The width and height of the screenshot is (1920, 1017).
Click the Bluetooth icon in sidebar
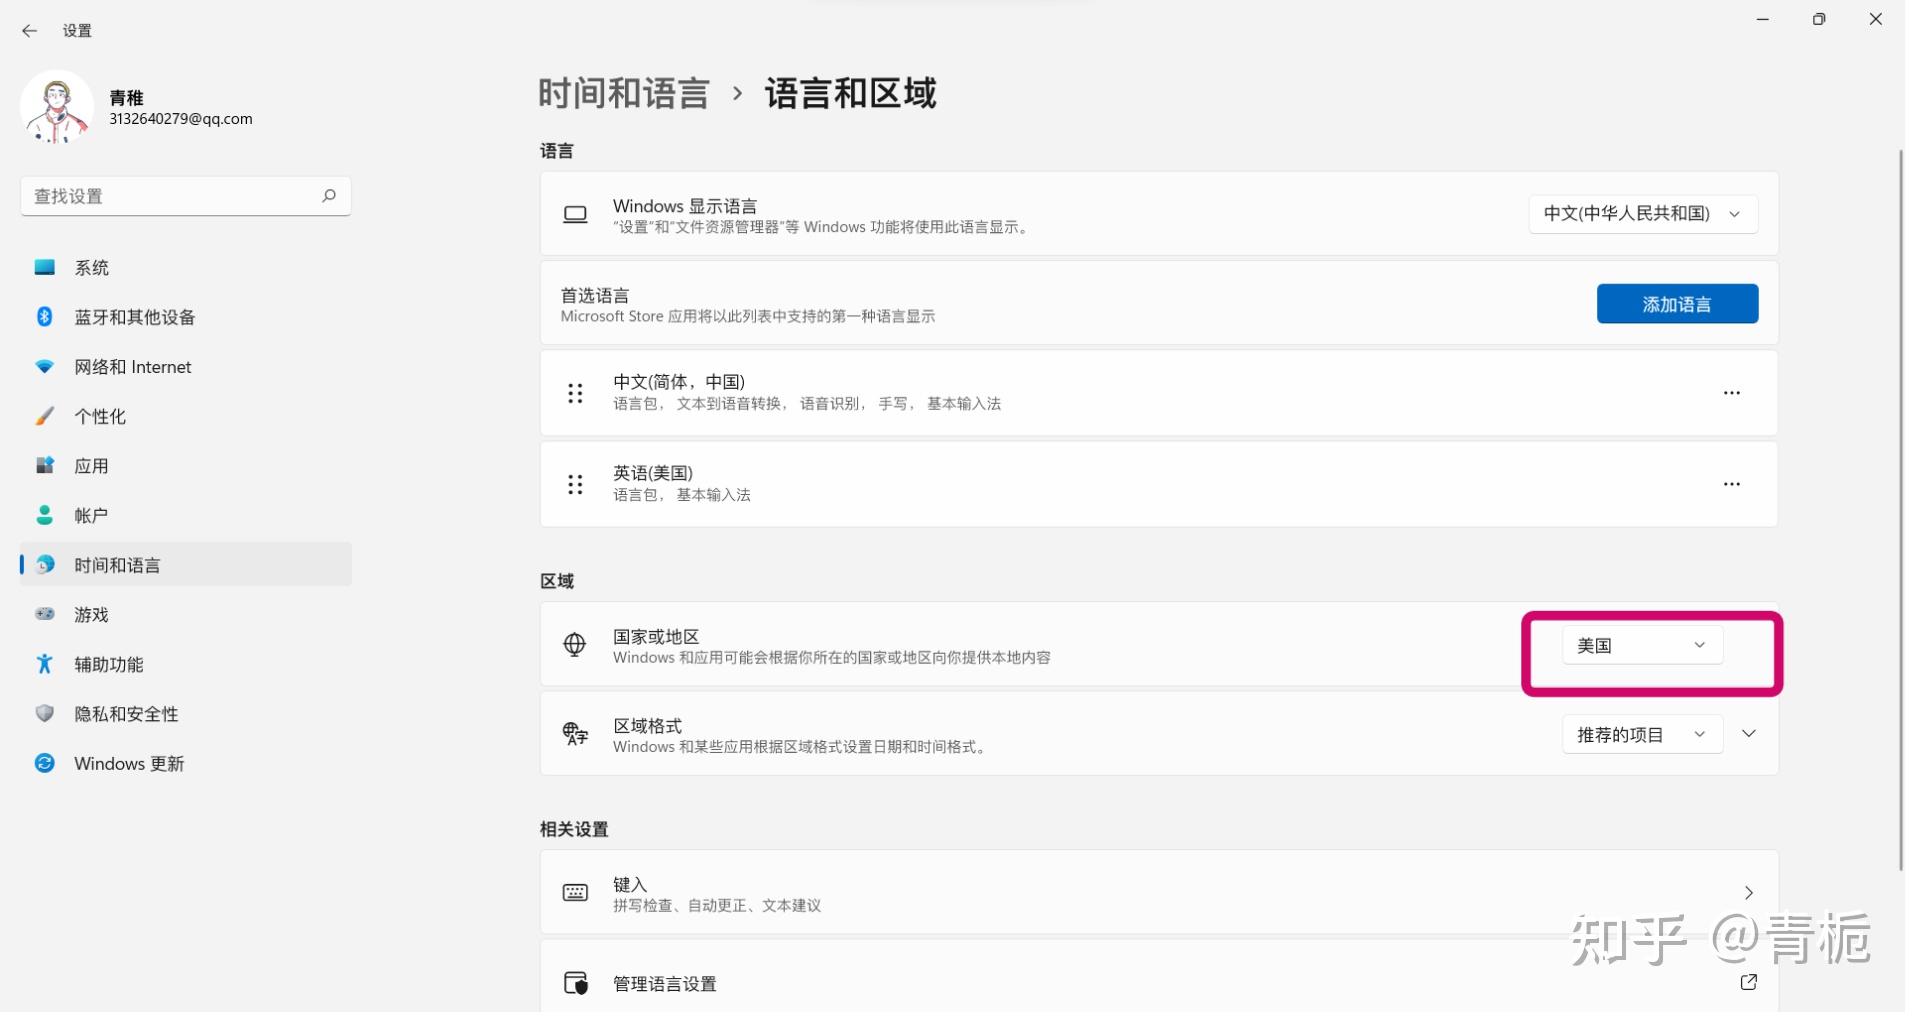point(45,318)
